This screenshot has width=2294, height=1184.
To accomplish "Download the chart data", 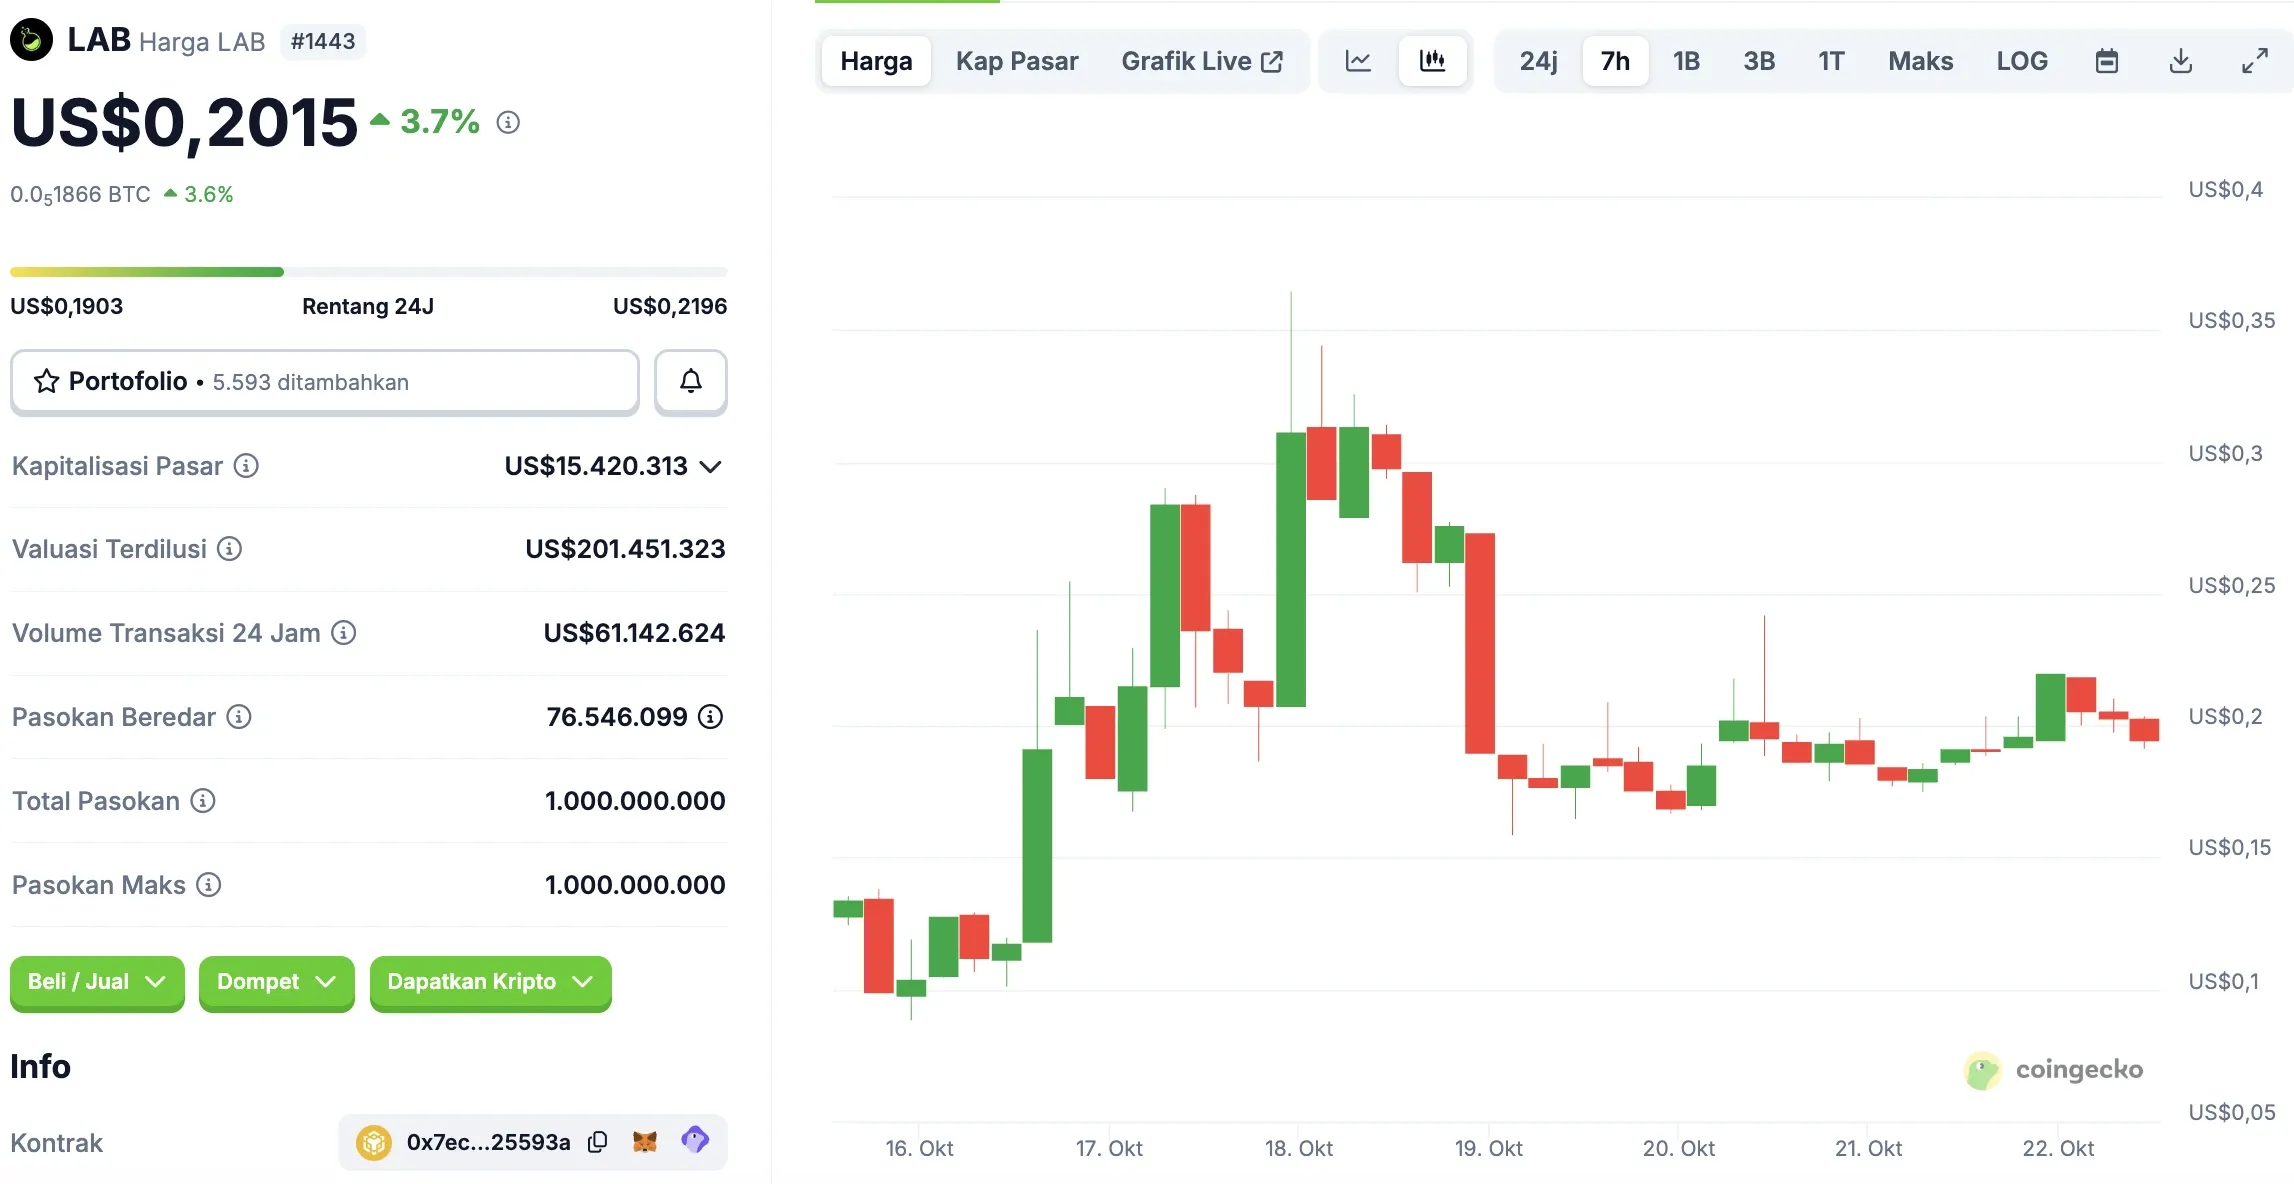I will pyautogui.click(x=2181, y=60).
